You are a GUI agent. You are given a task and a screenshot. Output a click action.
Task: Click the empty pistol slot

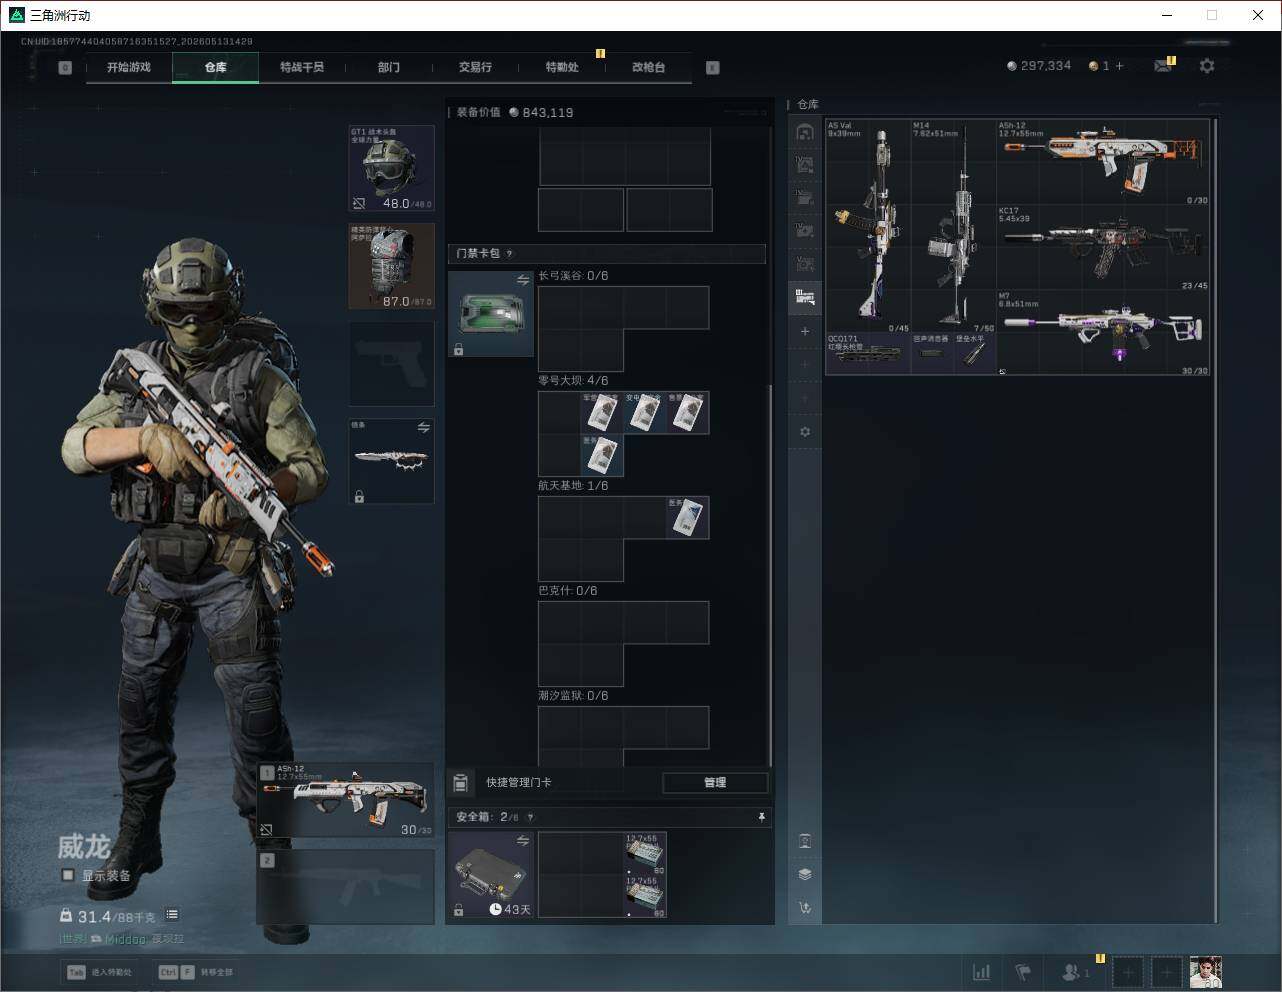(x=391, y=364)
